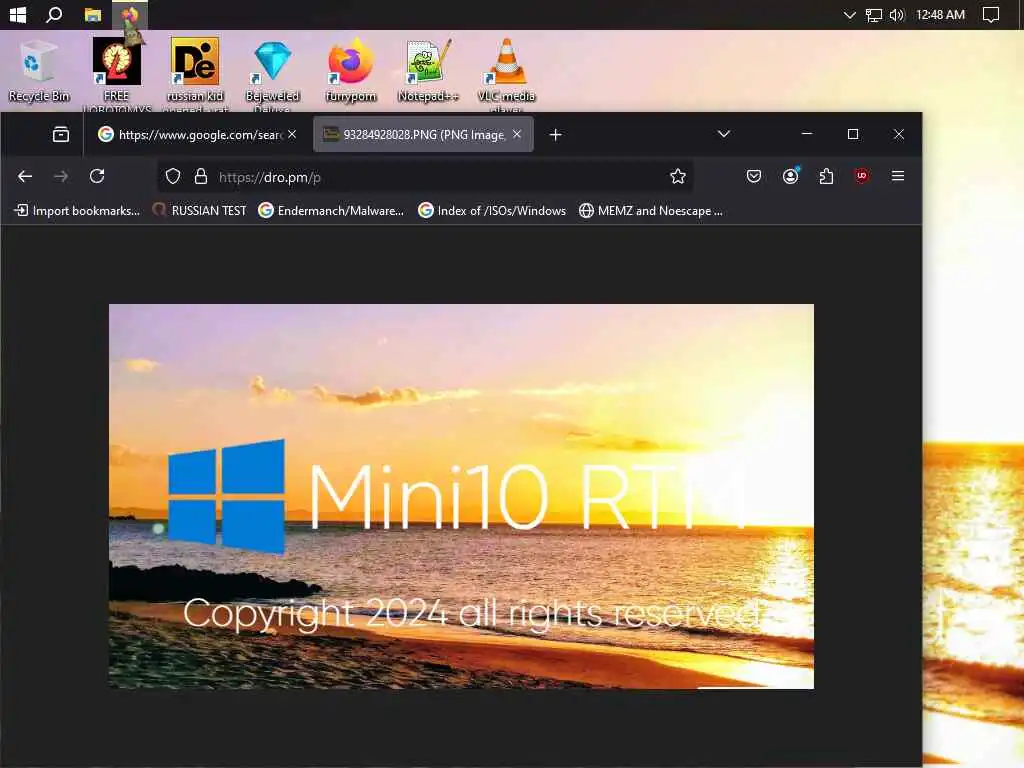Open the taskbar search icon
Image resolution: width=1024 pixels, height=768 pixels.
click(54, 14)
